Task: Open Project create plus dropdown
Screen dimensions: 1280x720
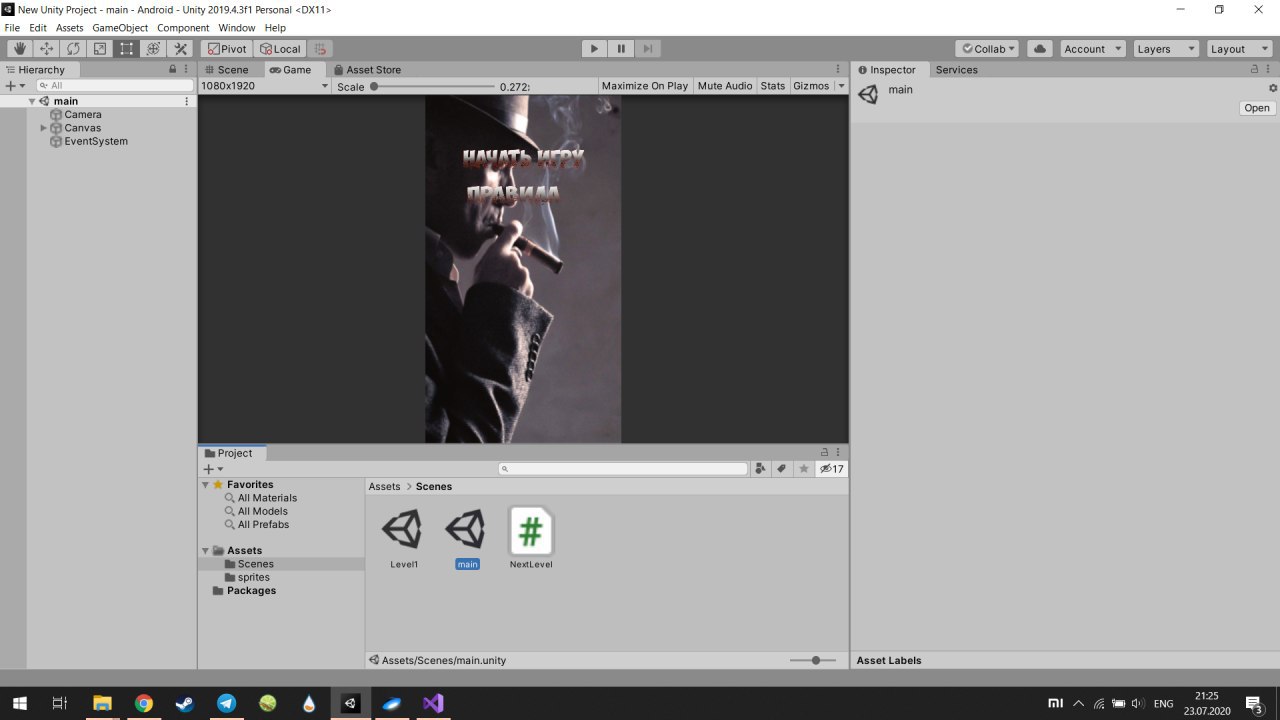Action: click(x=213, y=469)
